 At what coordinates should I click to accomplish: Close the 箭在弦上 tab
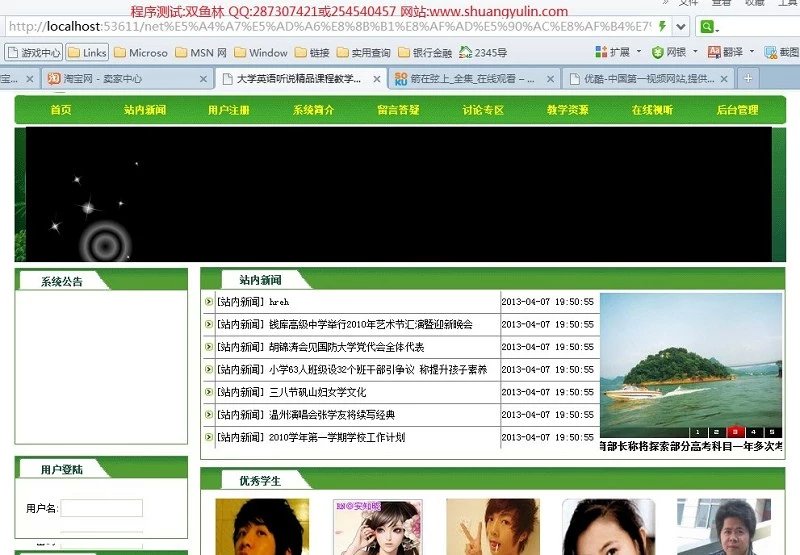(550, 79)
